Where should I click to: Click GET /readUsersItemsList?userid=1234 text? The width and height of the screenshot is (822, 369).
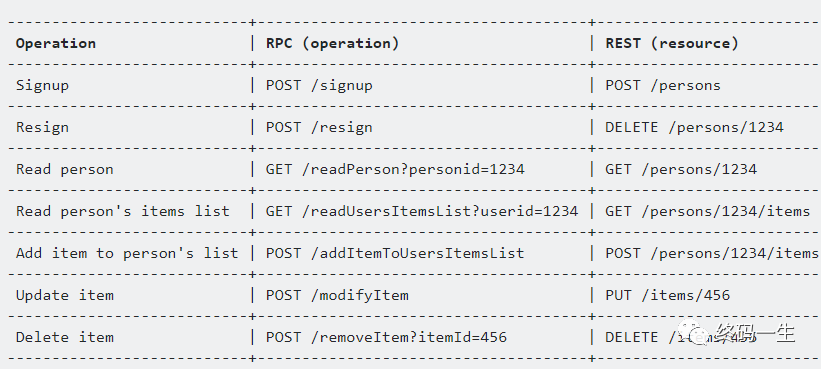[x=422, y=211]
